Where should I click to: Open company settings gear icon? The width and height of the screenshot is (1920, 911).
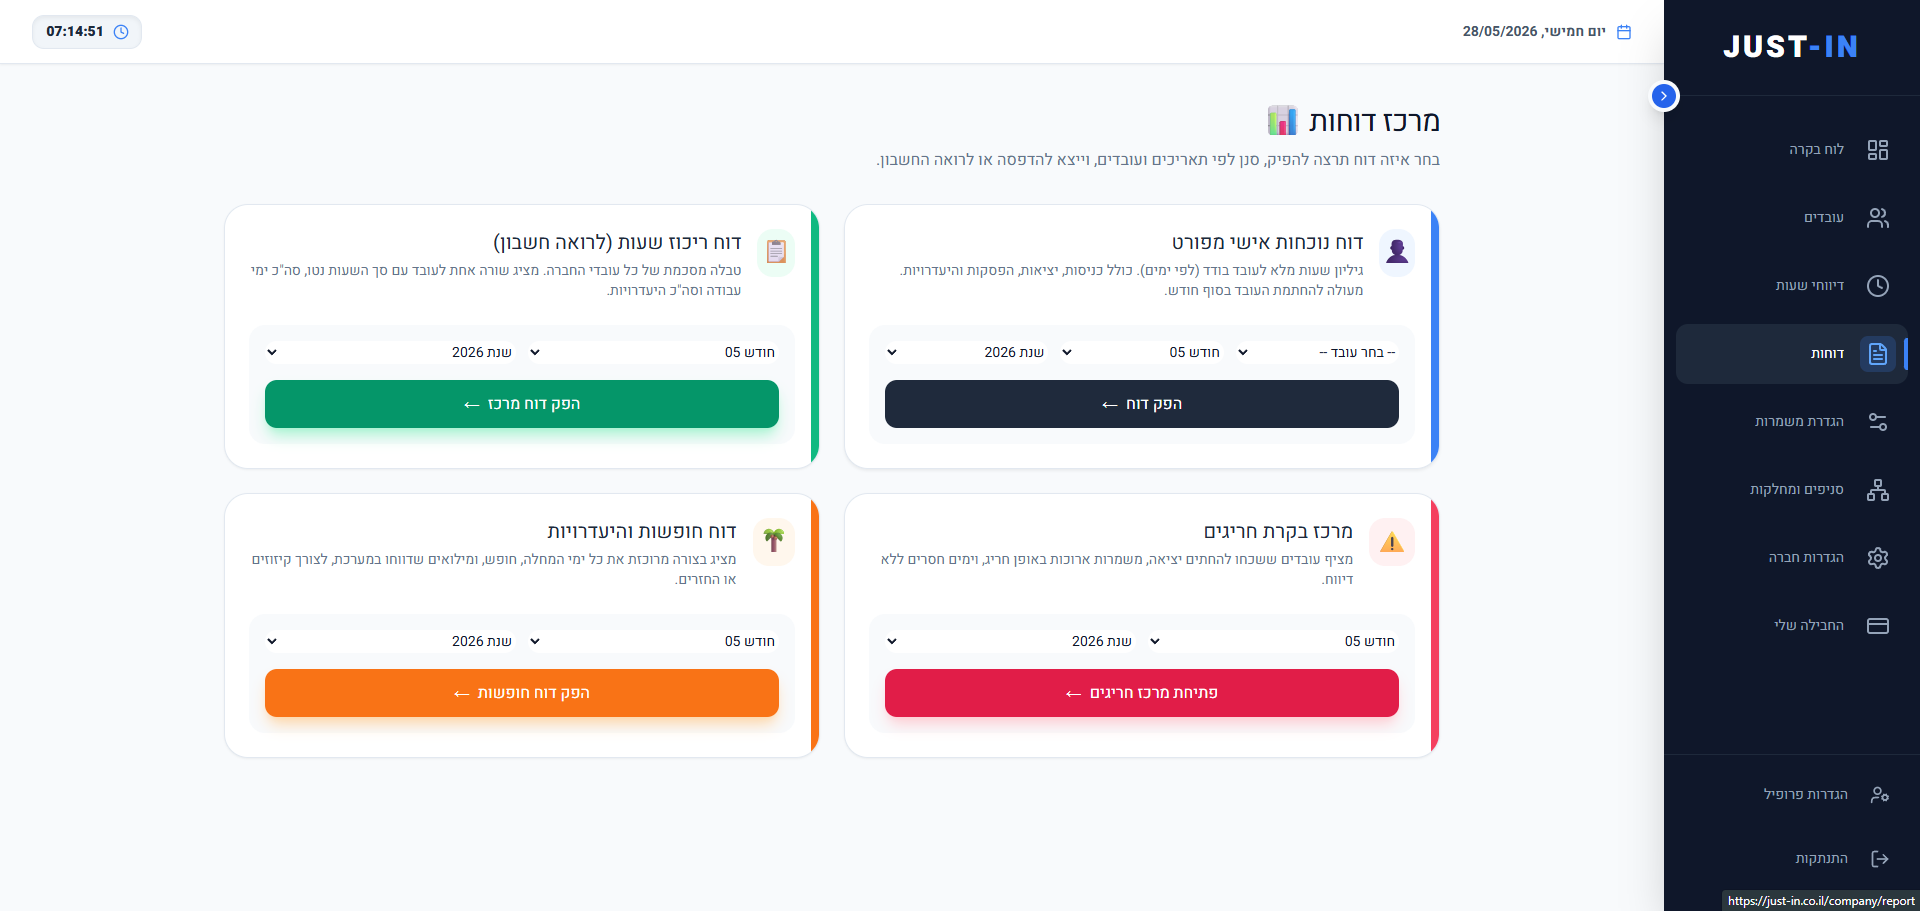(x=1877, y=558)
